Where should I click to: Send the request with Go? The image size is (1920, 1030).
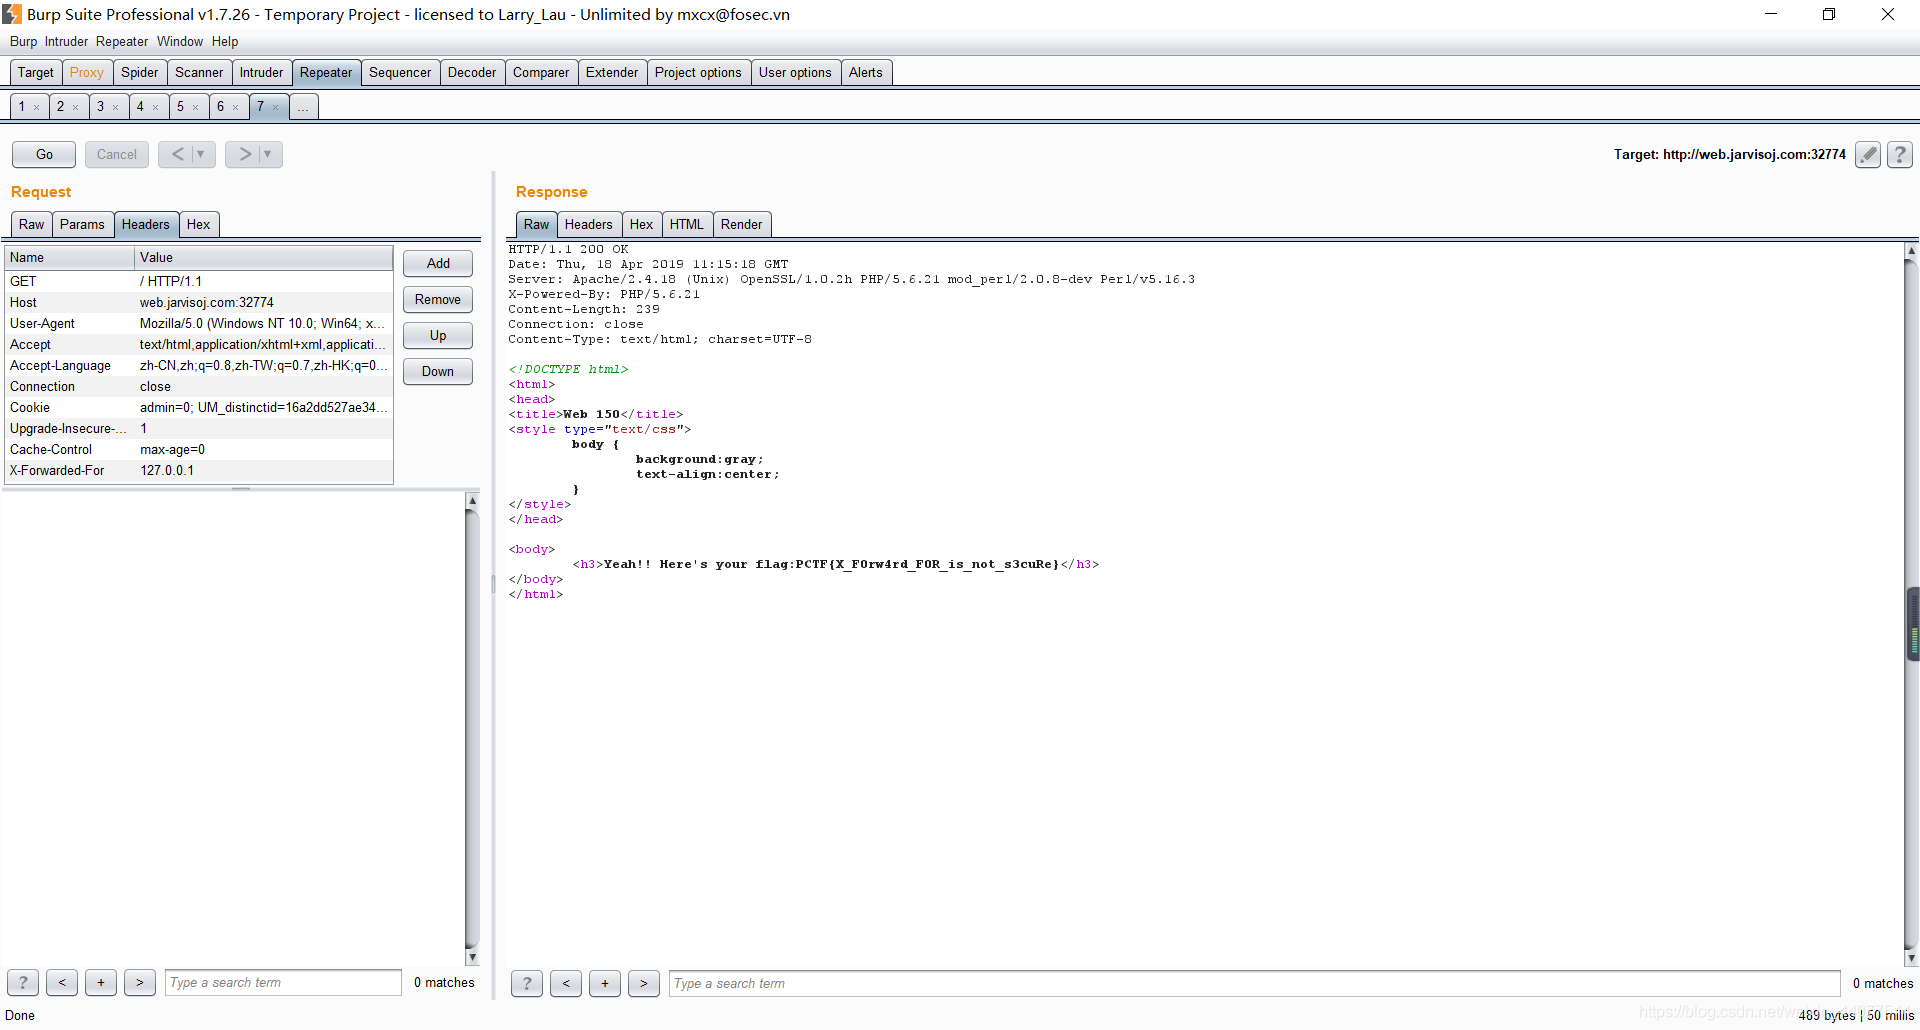point(44,154)
